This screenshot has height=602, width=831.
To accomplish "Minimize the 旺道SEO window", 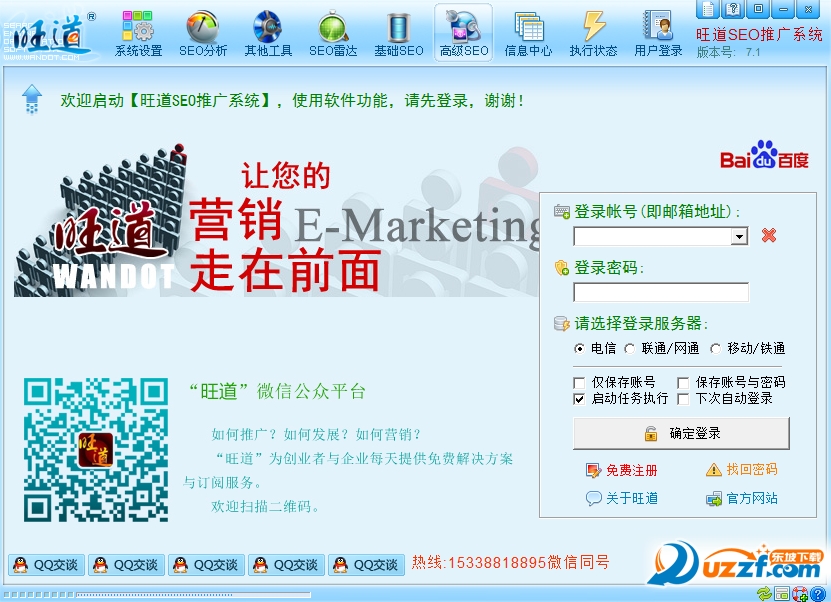I will (783, 9).
